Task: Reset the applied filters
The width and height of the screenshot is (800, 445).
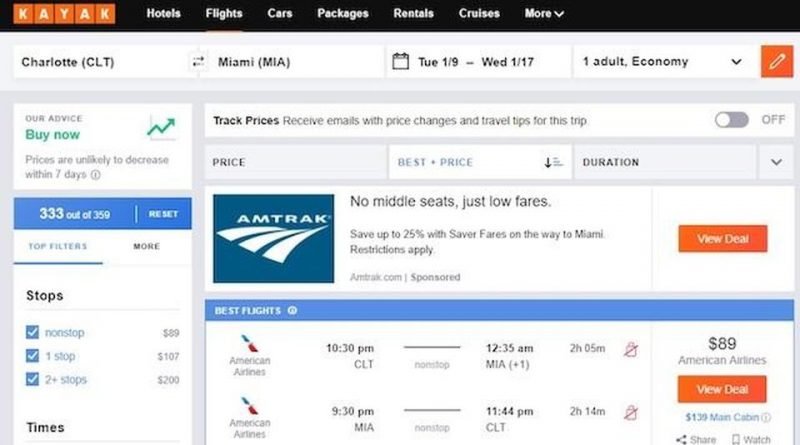Action: [x=163, y=214]
